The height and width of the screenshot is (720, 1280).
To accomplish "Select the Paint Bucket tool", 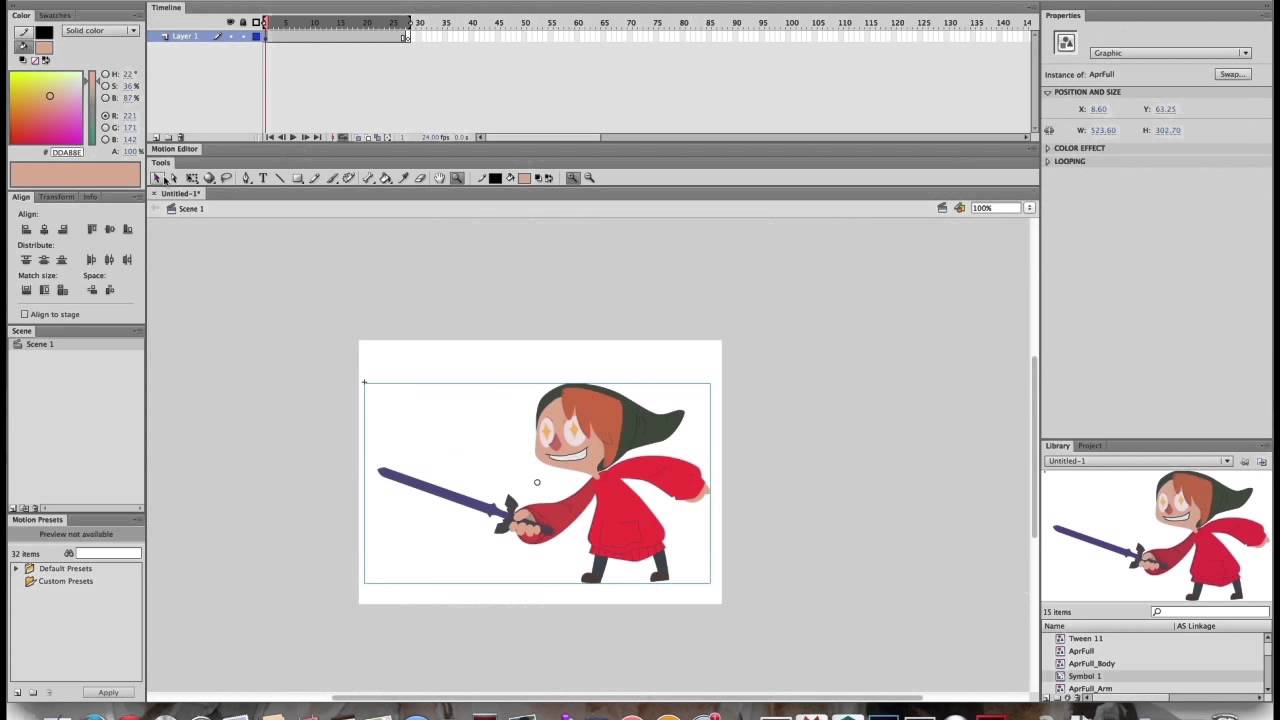I will click(x=386, y=178).
